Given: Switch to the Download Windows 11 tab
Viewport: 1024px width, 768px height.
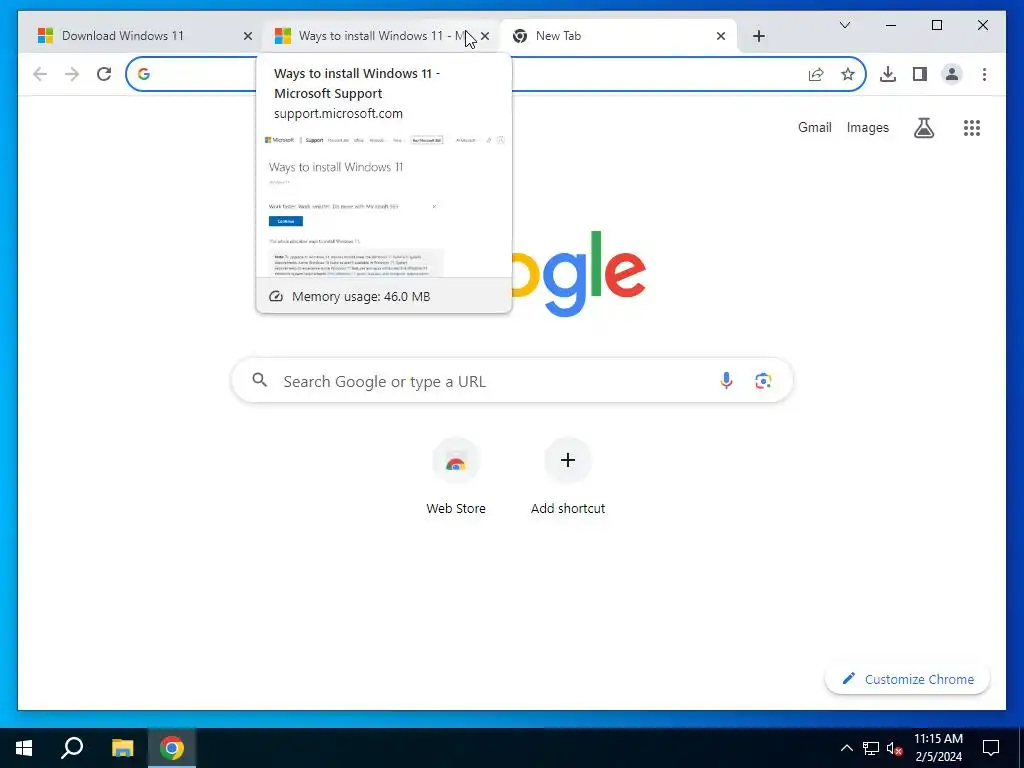Looking at the screenshot, I should [140, 36].
